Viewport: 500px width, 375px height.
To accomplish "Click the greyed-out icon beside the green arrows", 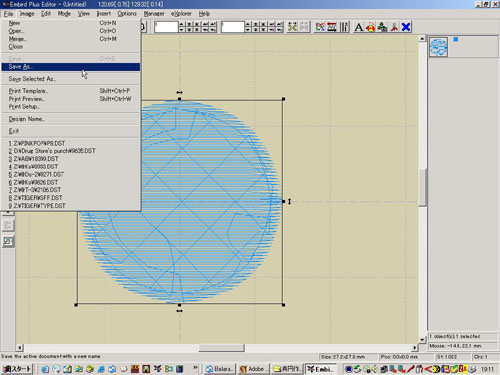I will pyautogui.click(x=304, y=27).
